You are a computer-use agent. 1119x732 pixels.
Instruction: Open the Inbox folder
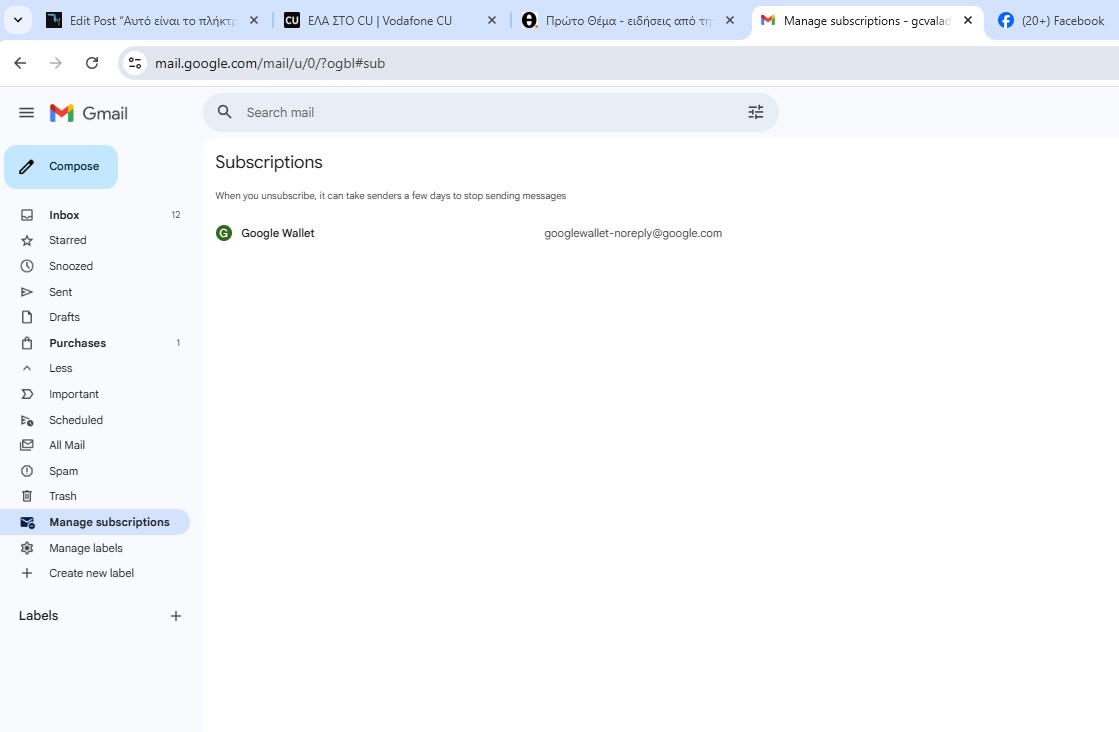coord(64,215)
